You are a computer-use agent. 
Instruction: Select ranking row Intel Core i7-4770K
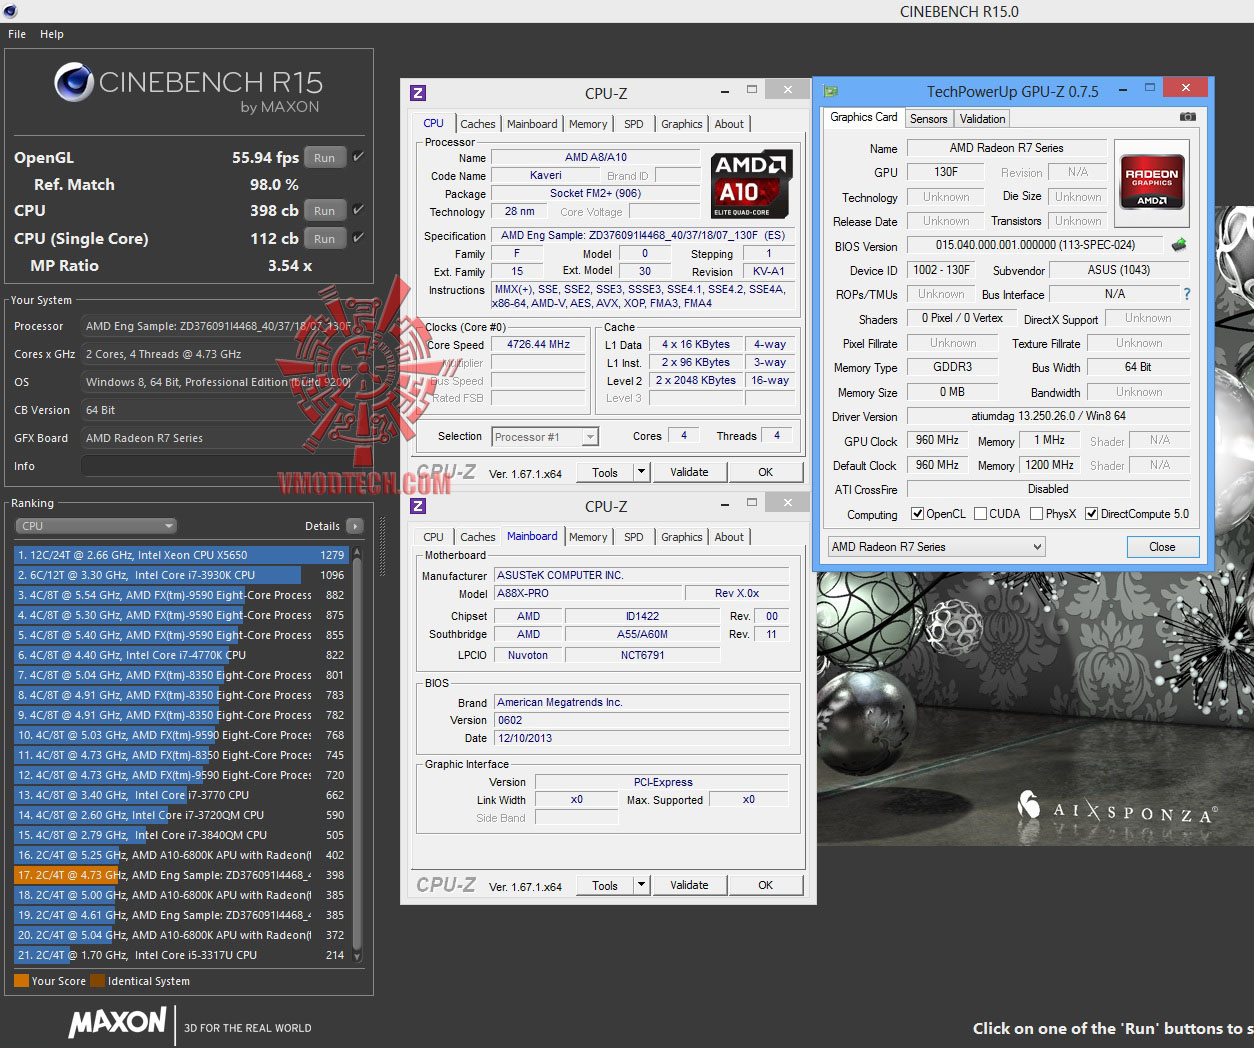point(180,655)
